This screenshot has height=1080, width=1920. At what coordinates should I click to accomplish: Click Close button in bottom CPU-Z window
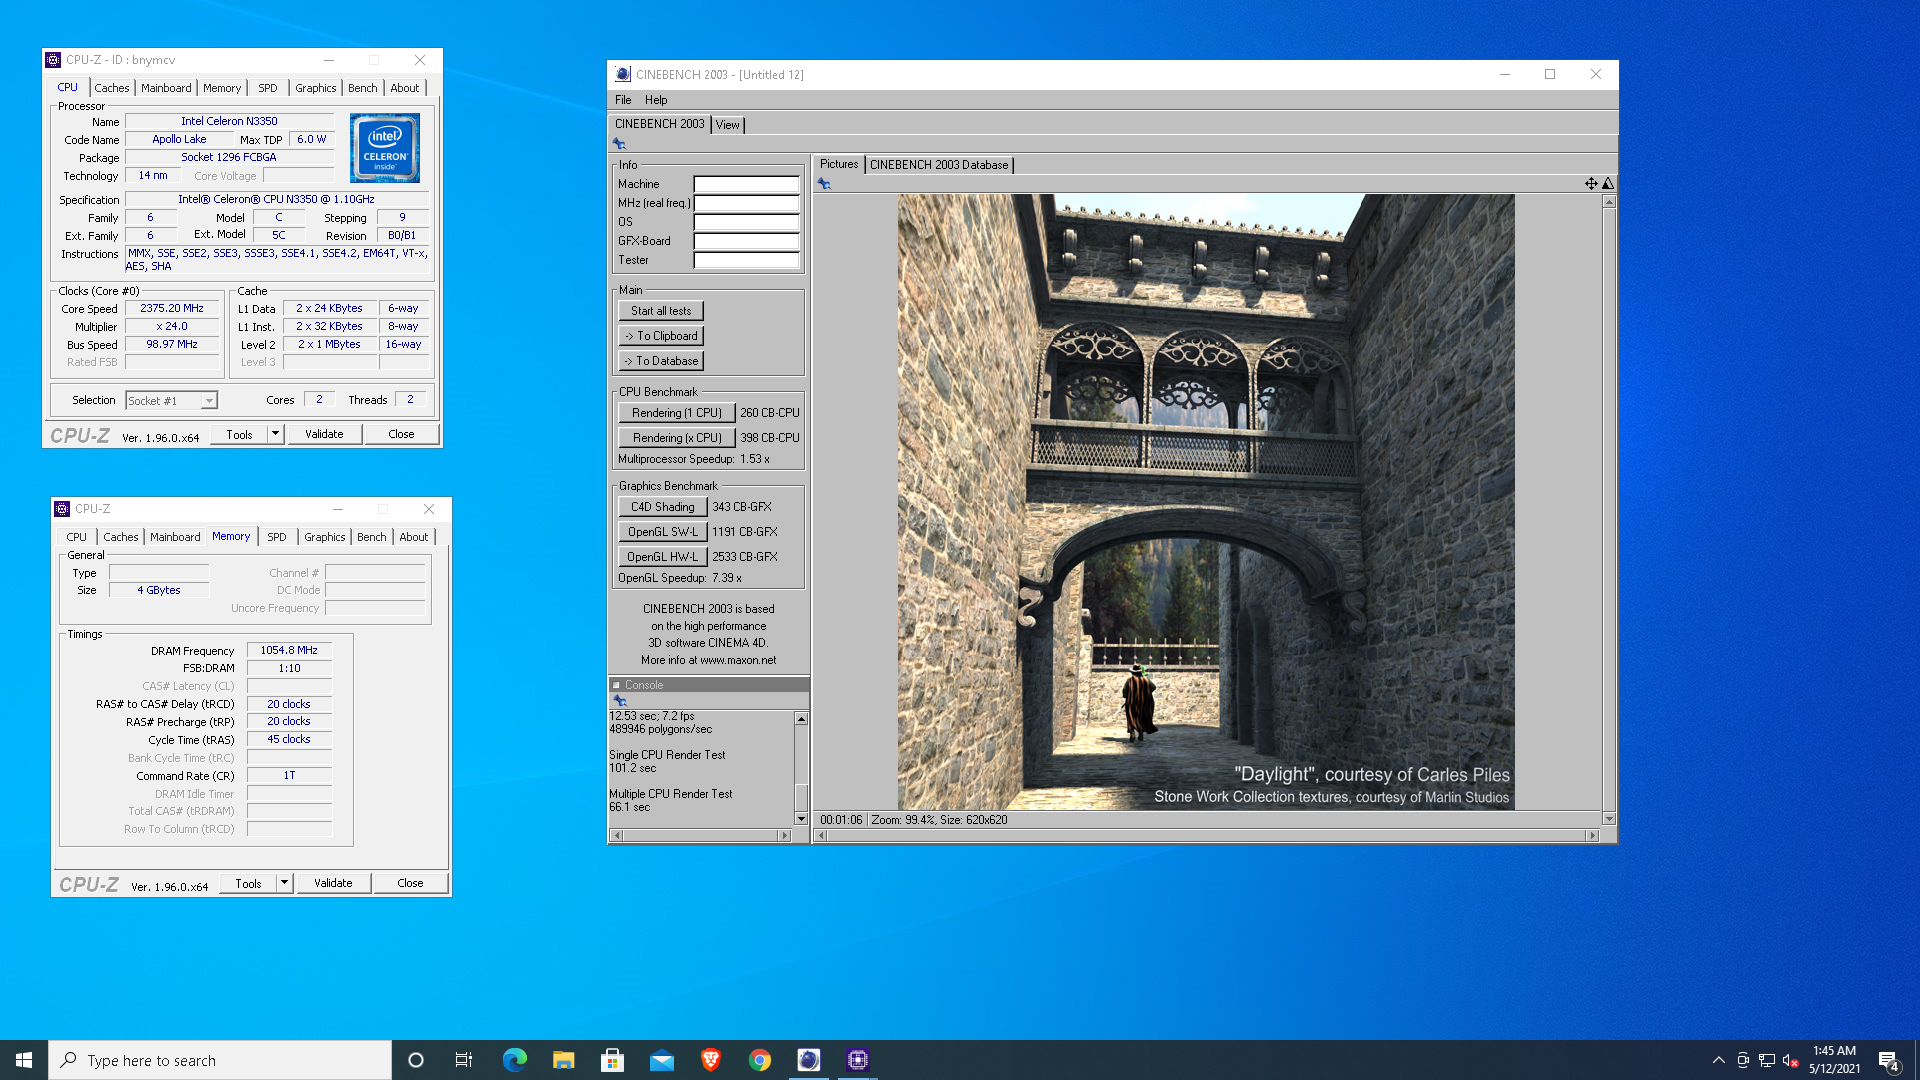410,883
